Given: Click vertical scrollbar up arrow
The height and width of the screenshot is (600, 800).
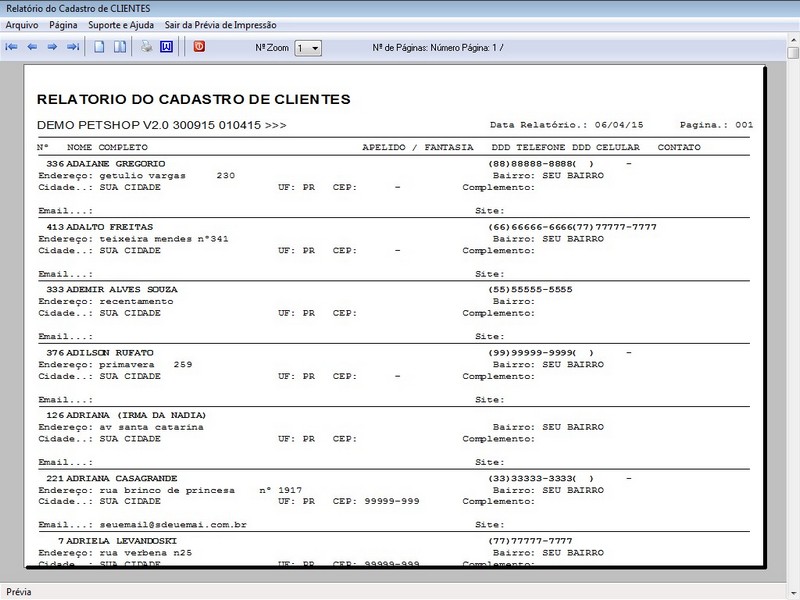Looking at the screenshot, I should tap(793, 39).
